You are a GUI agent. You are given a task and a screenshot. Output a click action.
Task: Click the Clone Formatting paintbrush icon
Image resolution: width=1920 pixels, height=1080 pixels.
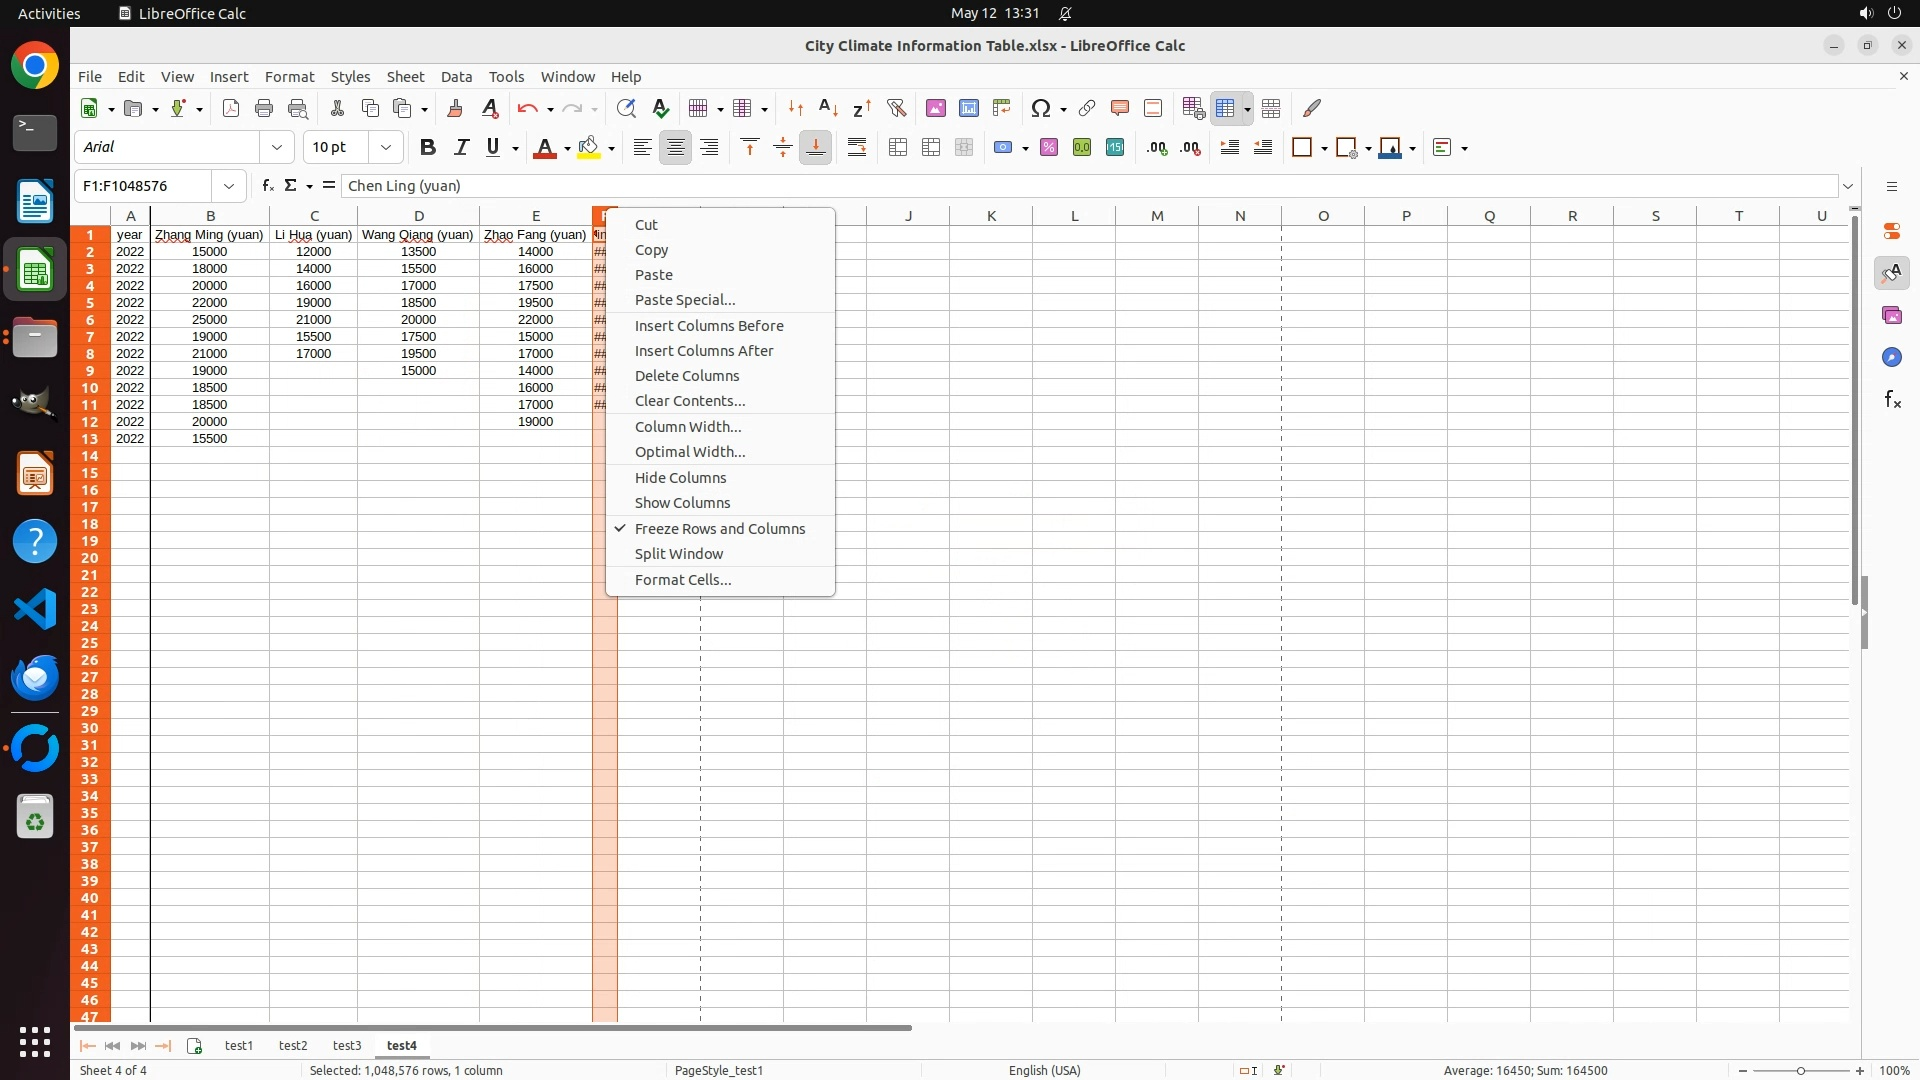click(455, 108)
